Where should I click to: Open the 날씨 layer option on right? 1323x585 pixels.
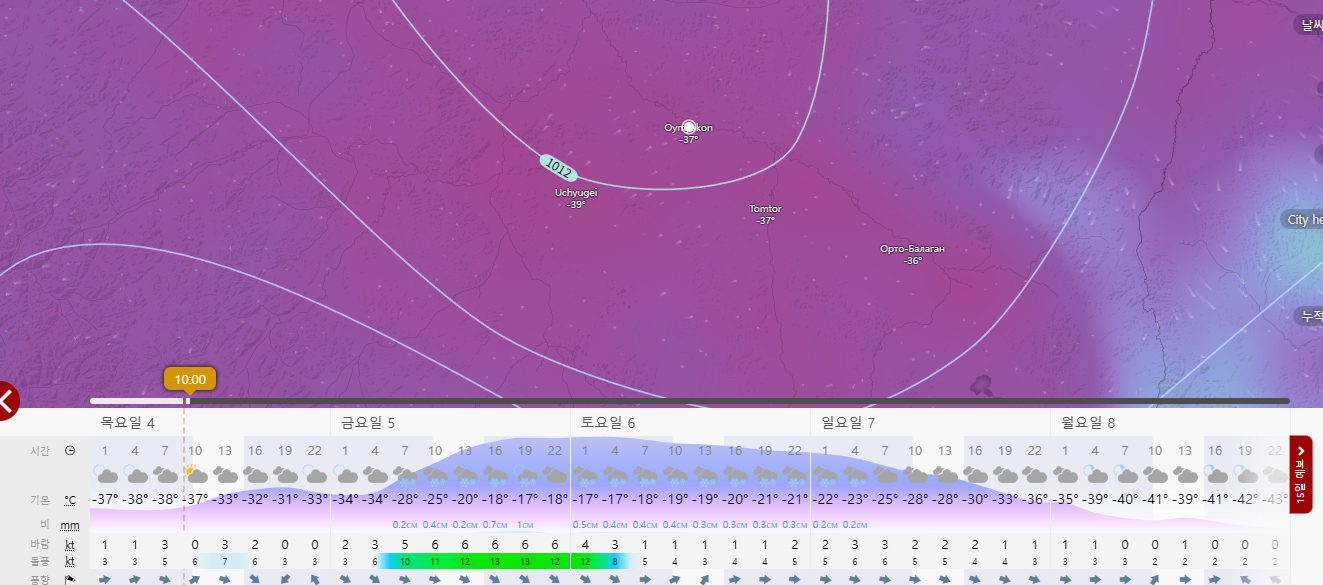coord(1308,25)
